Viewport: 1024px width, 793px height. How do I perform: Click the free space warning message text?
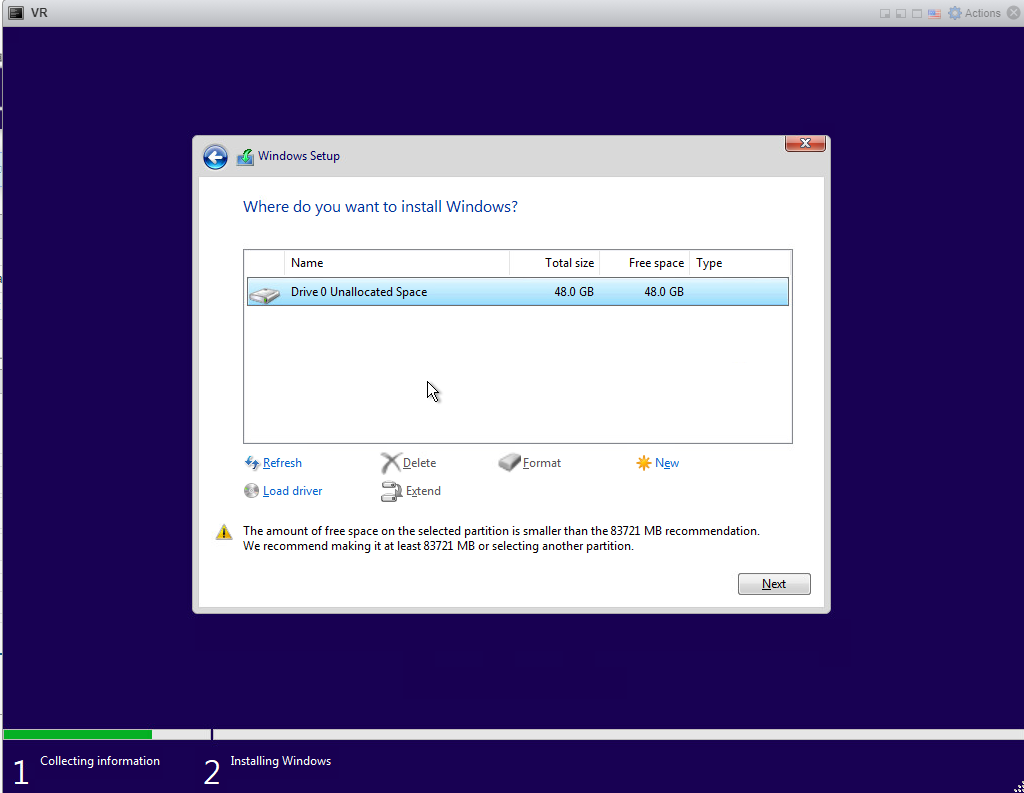501,539
